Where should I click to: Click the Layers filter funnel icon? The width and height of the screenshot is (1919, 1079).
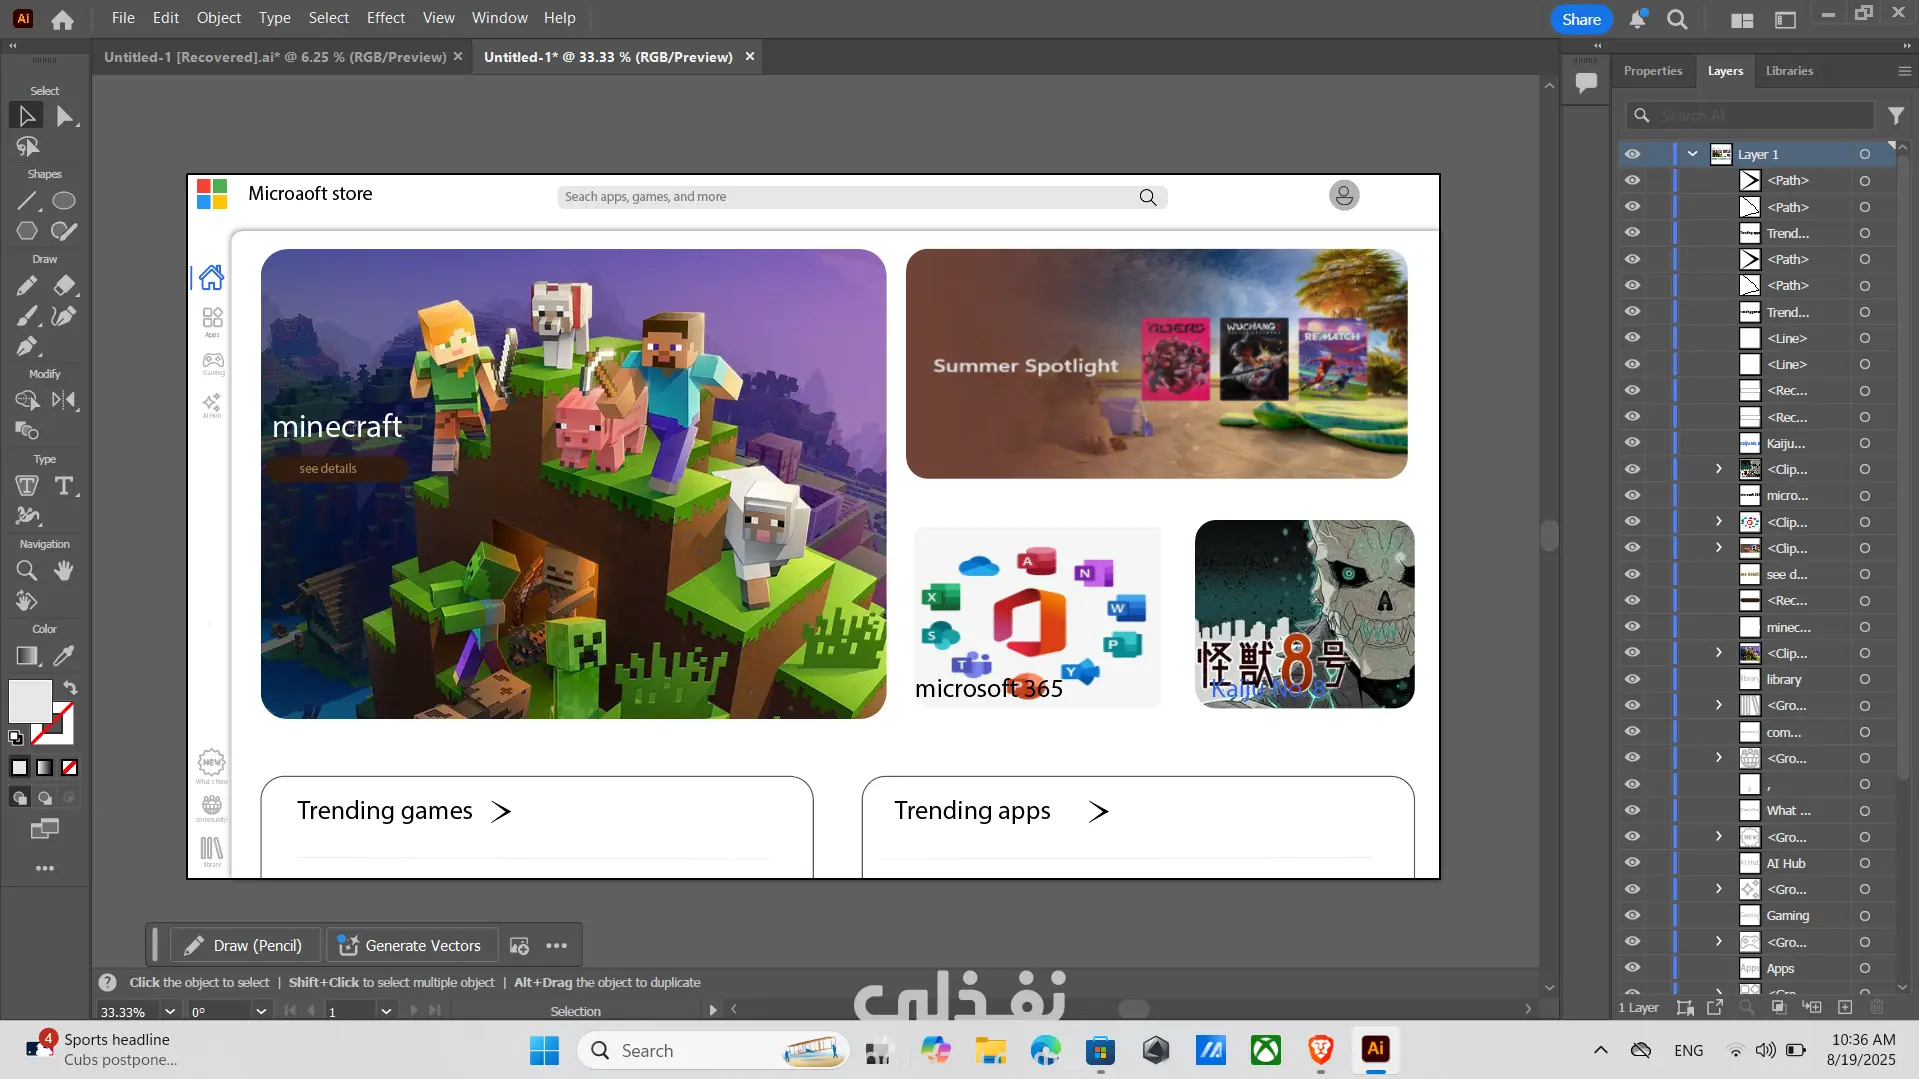(1896, 116)
